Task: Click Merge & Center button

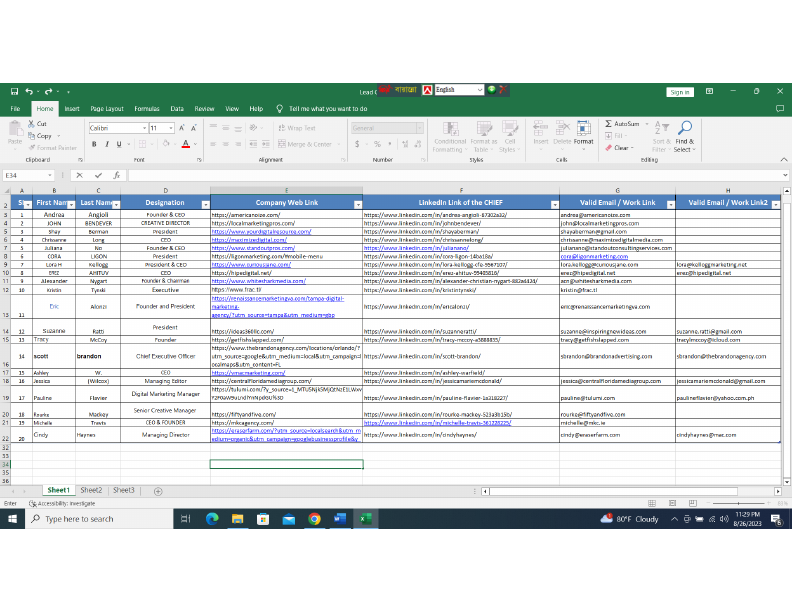Action: click(305, 144)
